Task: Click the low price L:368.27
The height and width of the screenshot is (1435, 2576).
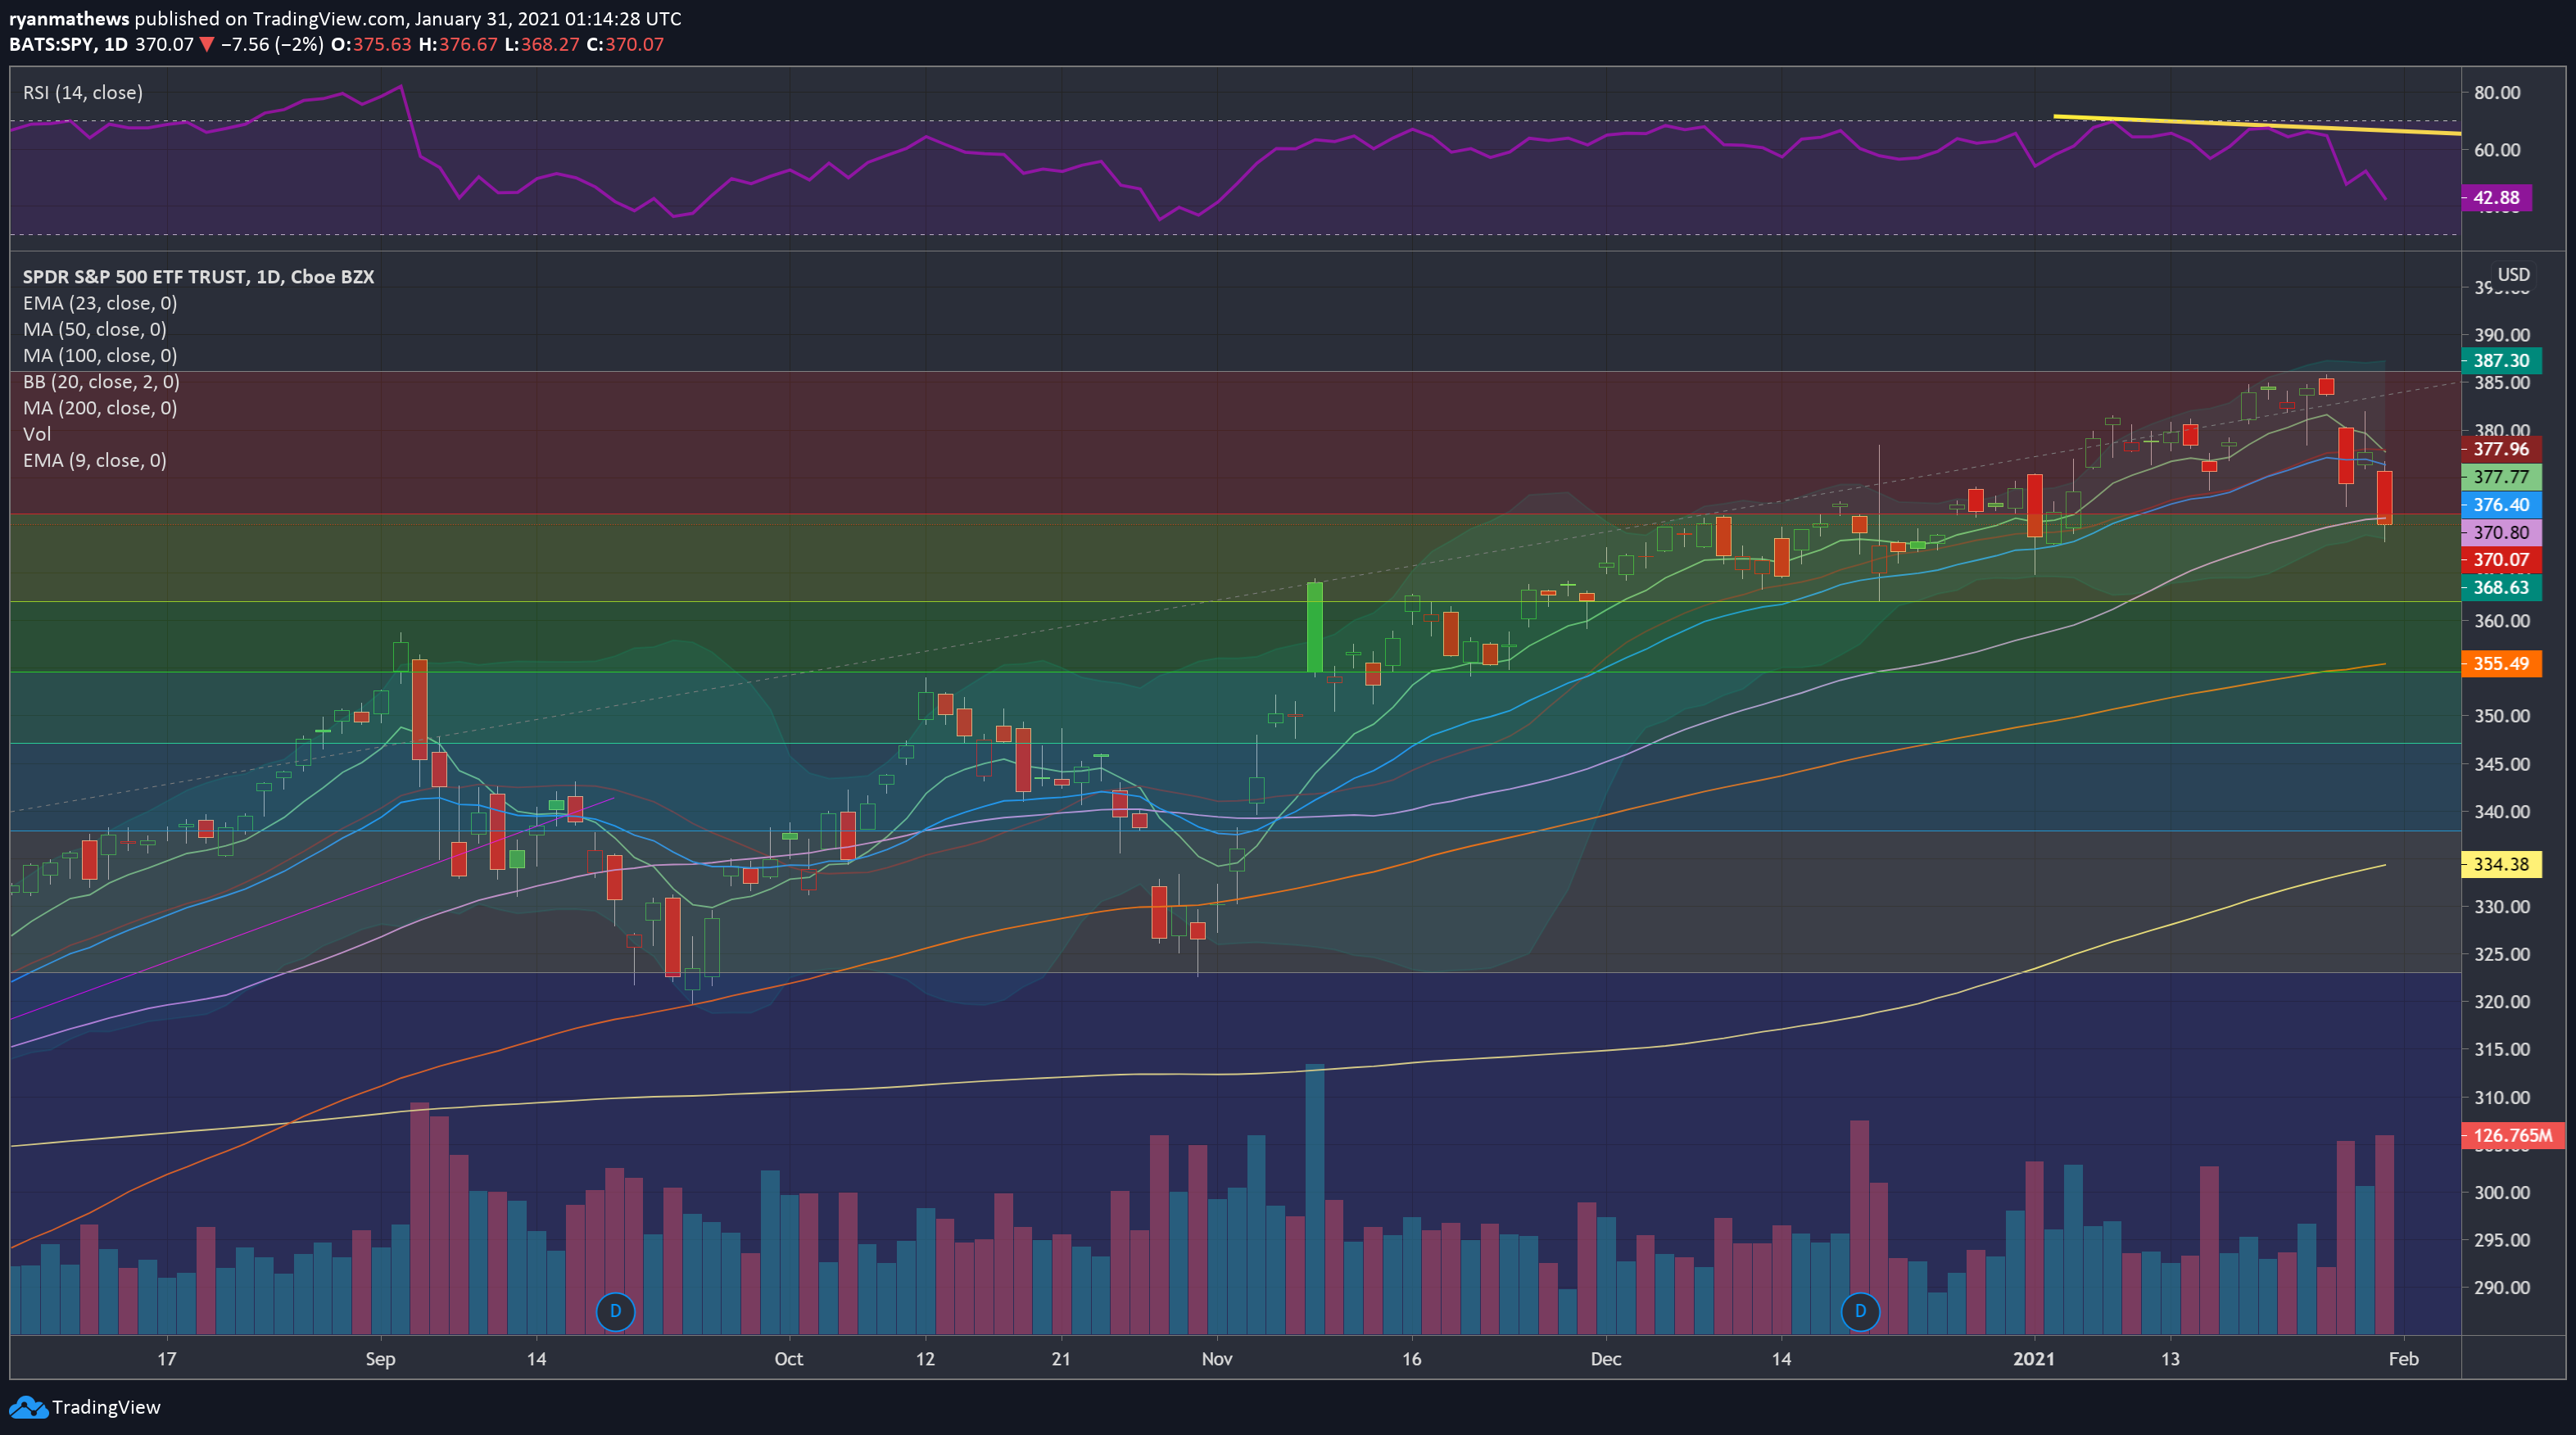Action: point(541,44)
